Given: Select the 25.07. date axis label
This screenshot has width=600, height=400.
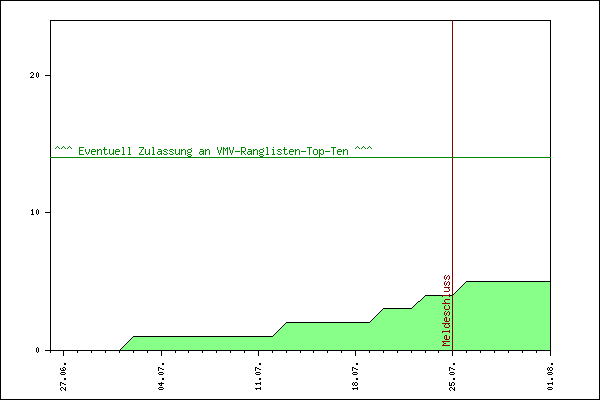Looking at the screenshot, I should coord(453,376).
